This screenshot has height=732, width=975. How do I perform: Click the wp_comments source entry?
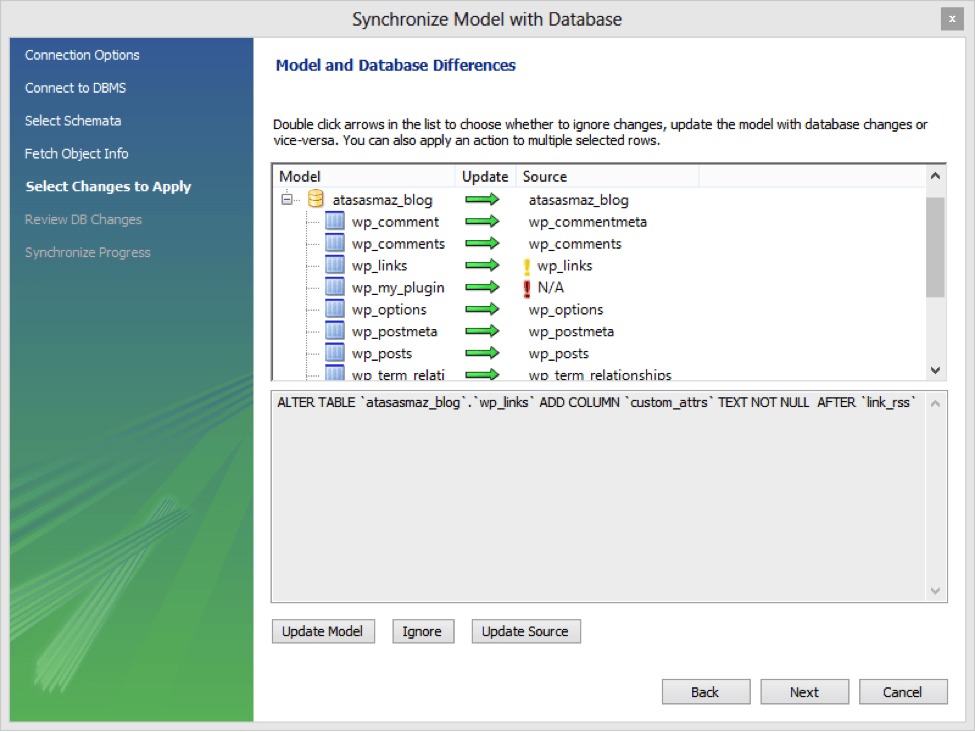575,244
